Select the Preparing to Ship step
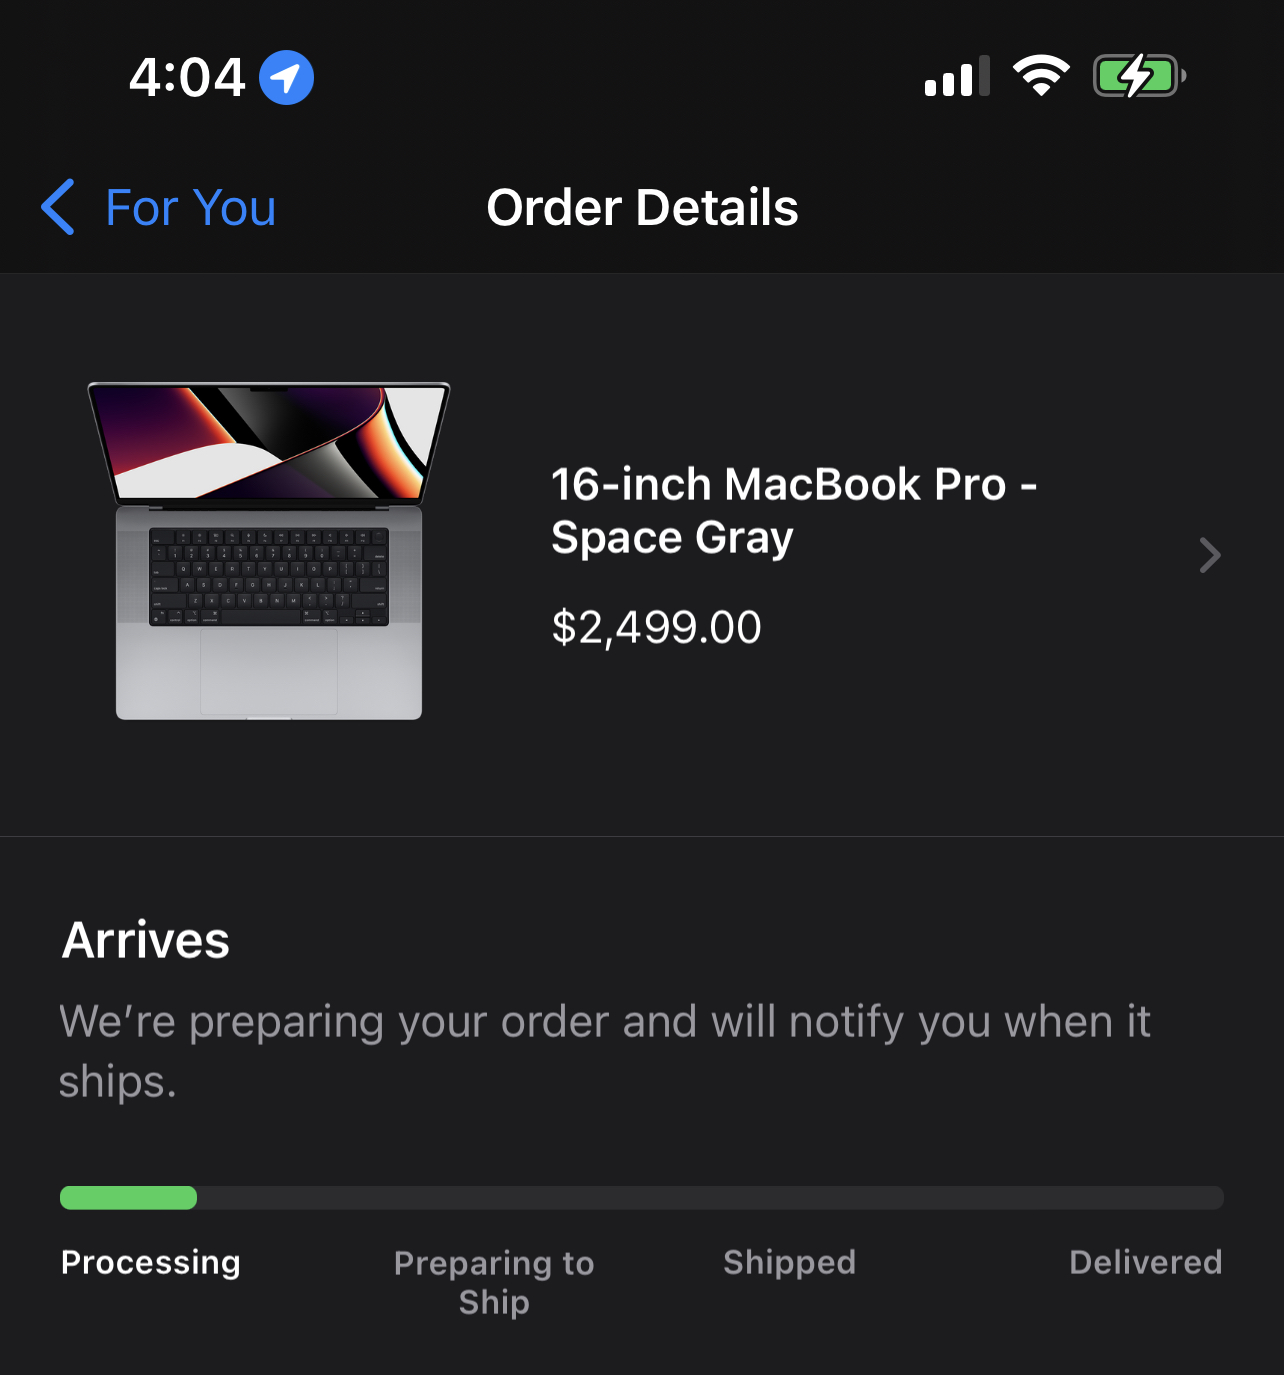The height and width of the screenshot is (1375, 1284). (494, 1282)
